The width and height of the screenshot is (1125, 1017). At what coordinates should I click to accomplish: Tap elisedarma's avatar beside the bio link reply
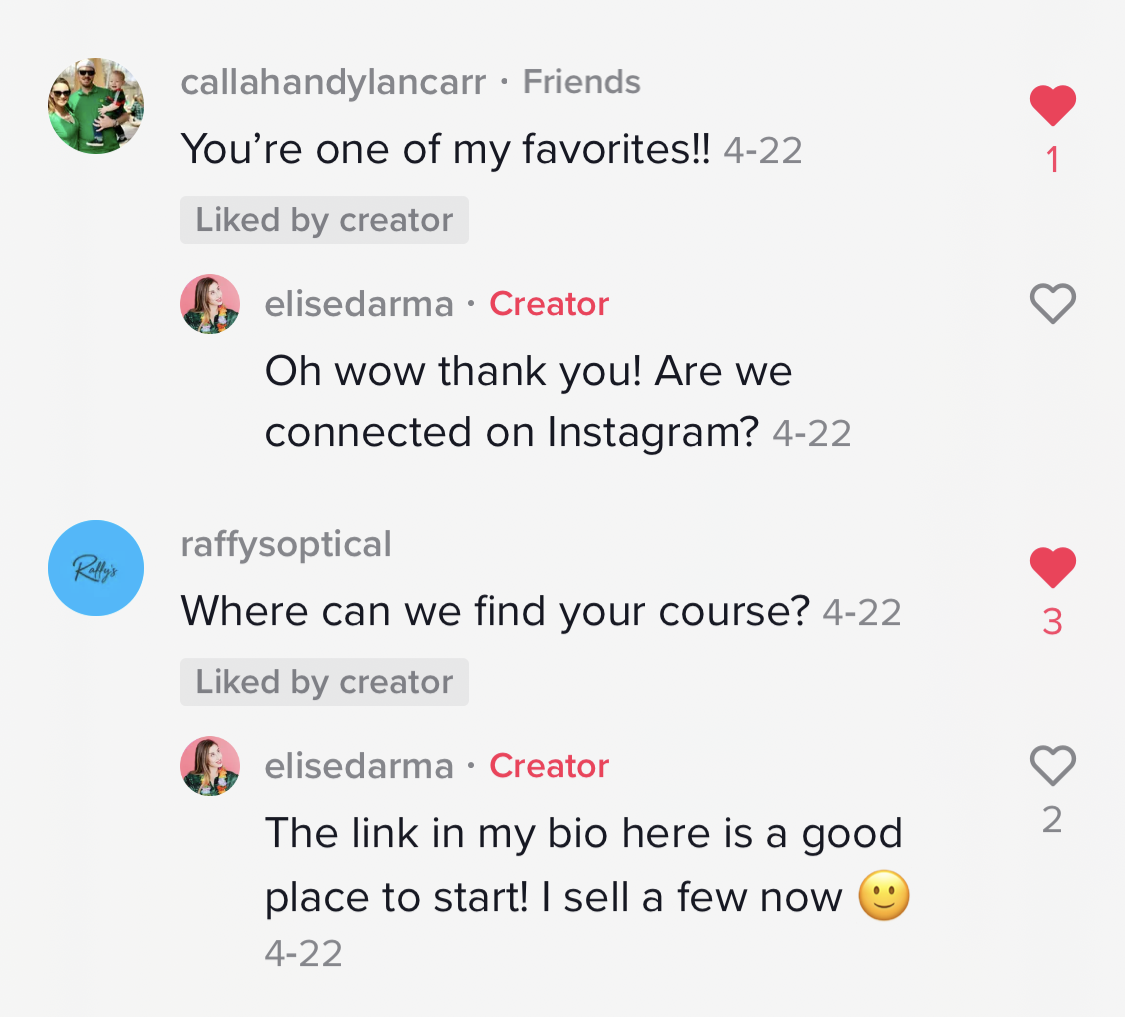pos(210,766)
